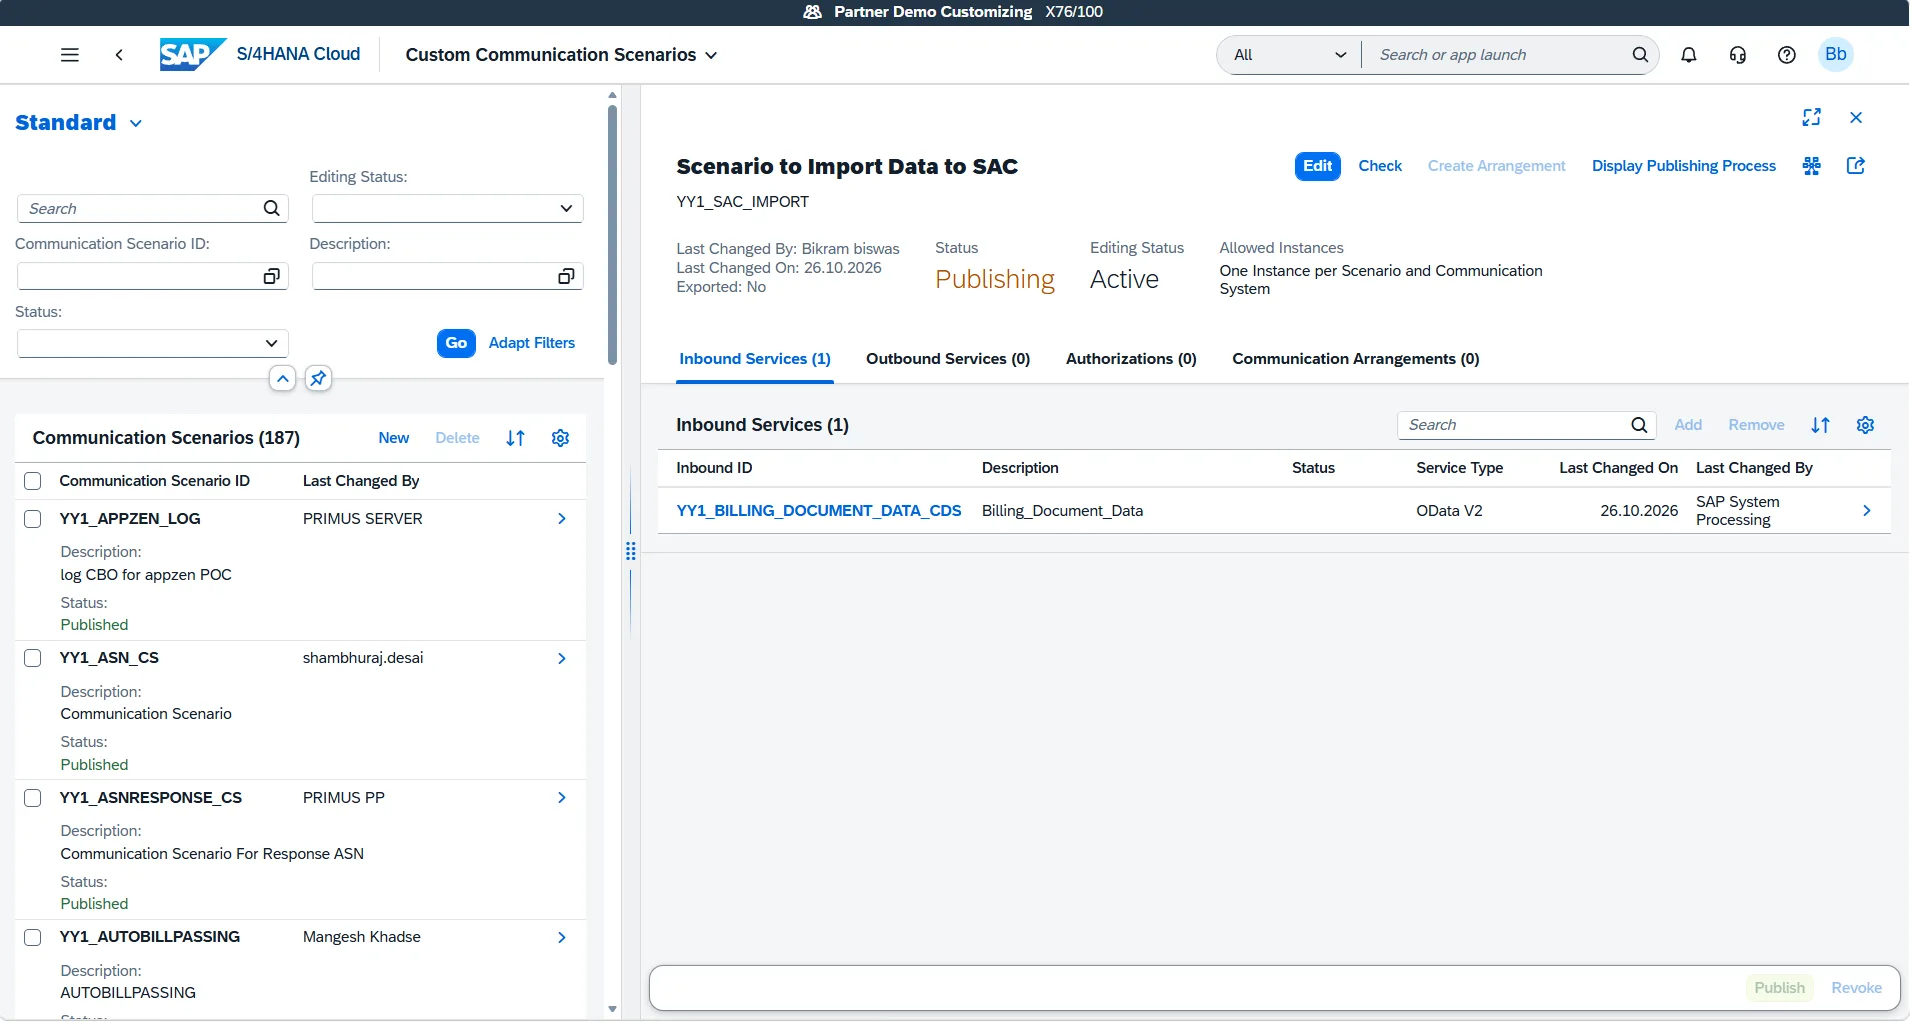Go back using the header back arrow

(x=119, y=55)
